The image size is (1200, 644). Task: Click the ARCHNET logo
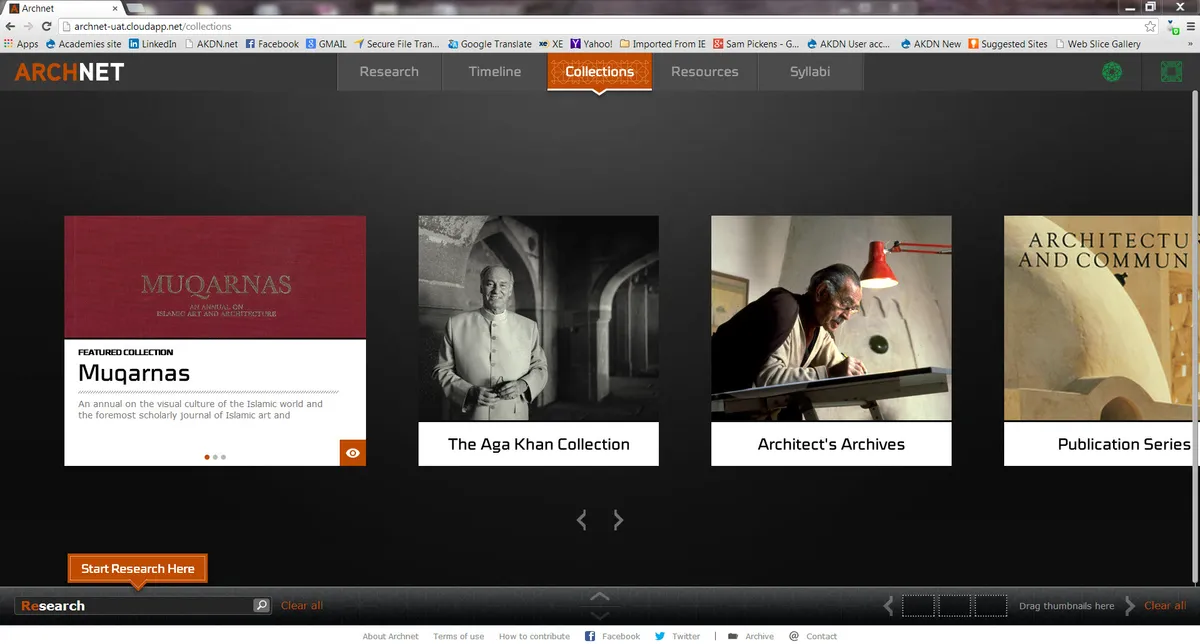pos(69,72)
